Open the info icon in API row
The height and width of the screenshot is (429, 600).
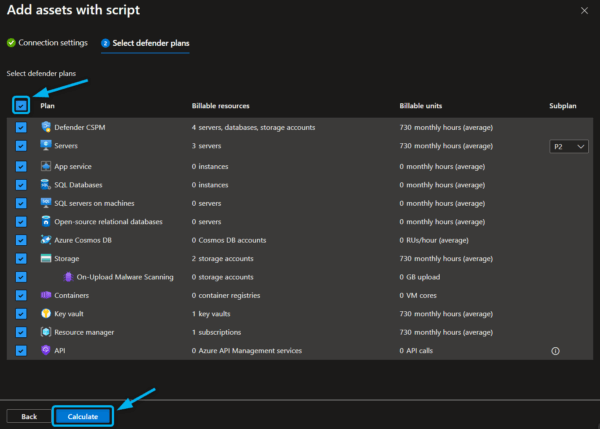click(x=555, y=351)
